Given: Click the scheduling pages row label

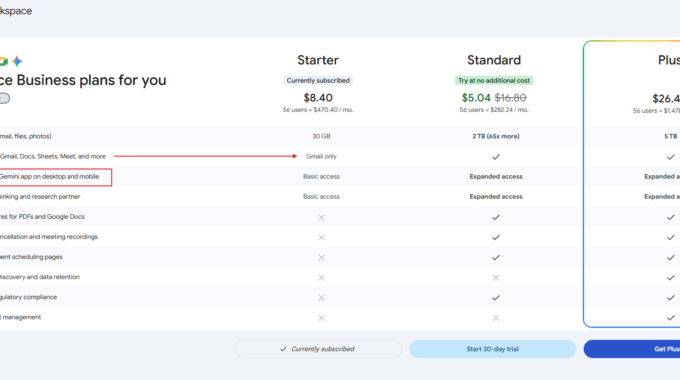Looking at the screenshot, I should pyautogui.click(x=31, y=257).
